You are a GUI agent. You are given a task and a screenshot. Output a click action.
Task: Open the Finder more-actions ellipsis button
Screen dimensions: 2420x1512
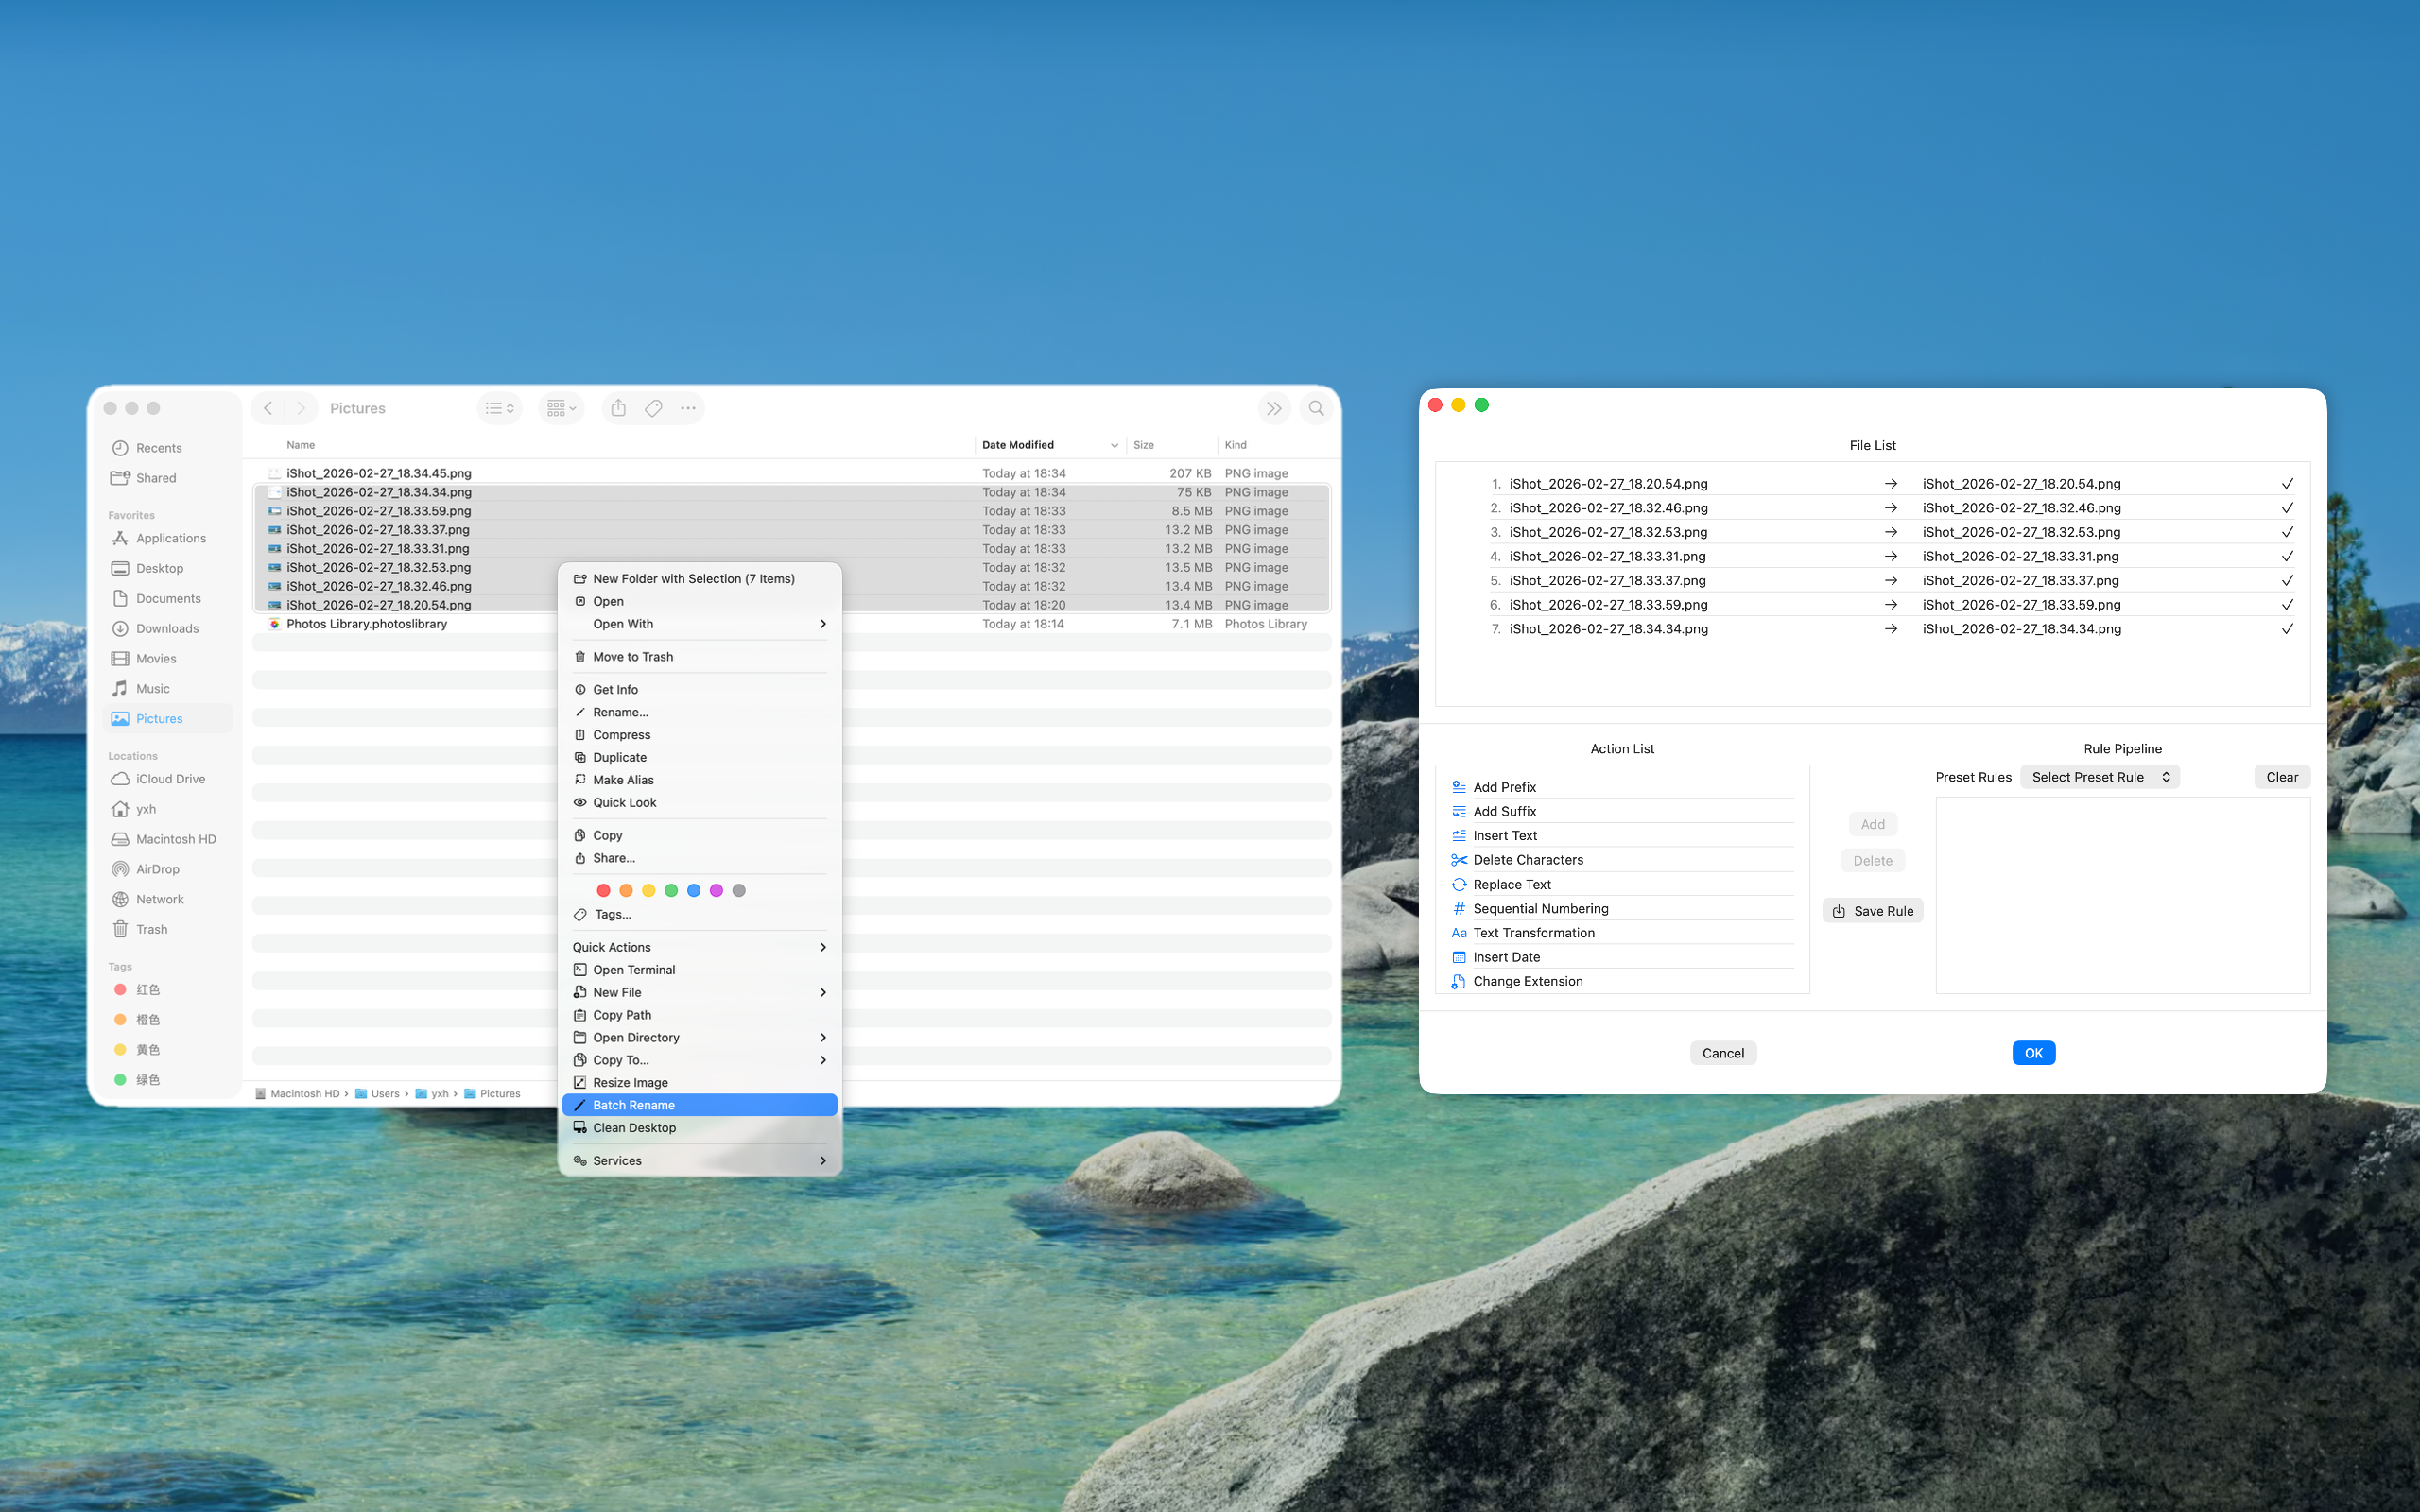point(688,408)
